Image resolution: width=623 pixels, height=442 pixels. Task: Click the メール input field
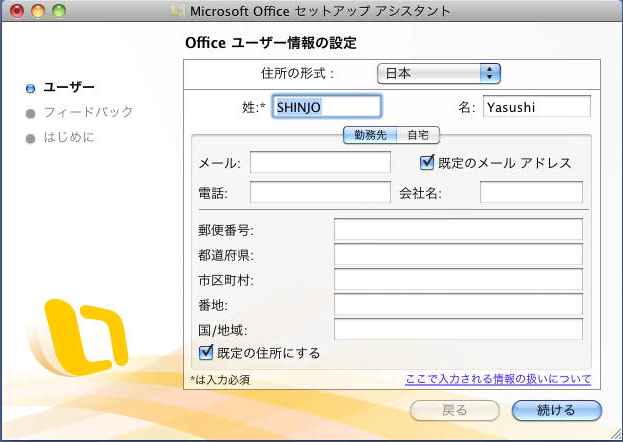click(320, 162)
